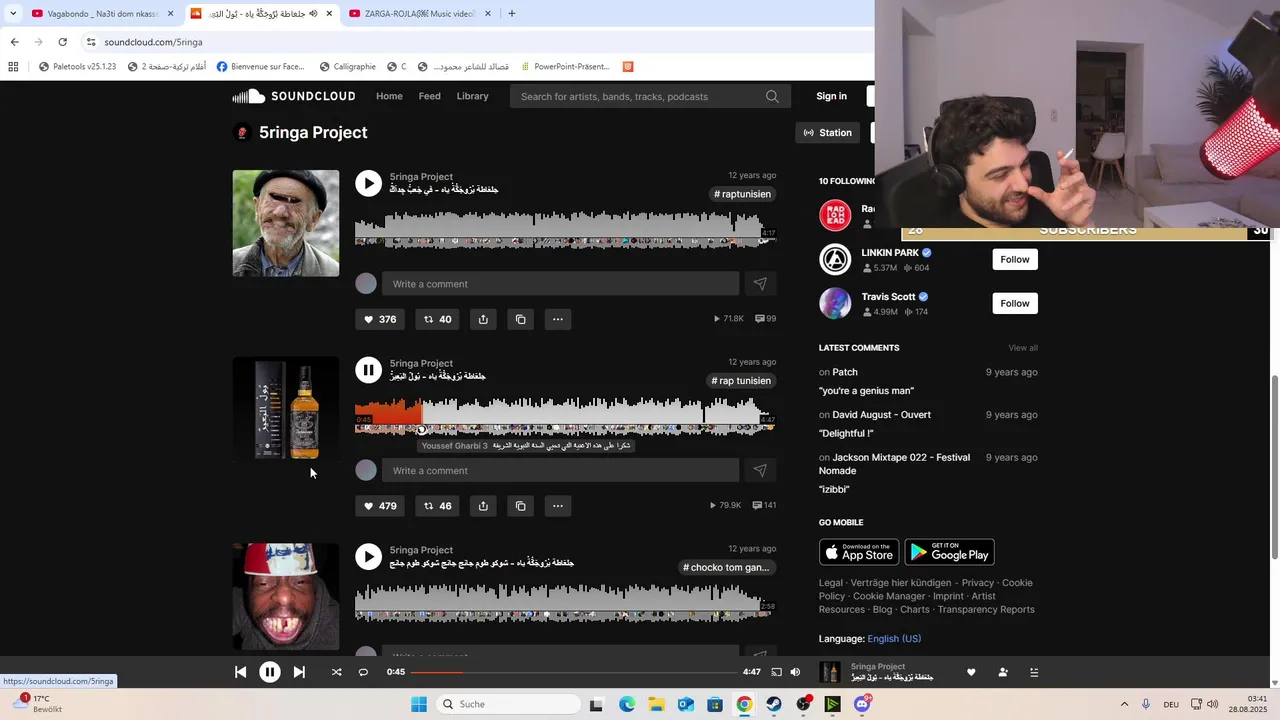Share the second track via share icon
This screenshot has width=1280, height=720.
coord(483,506)
